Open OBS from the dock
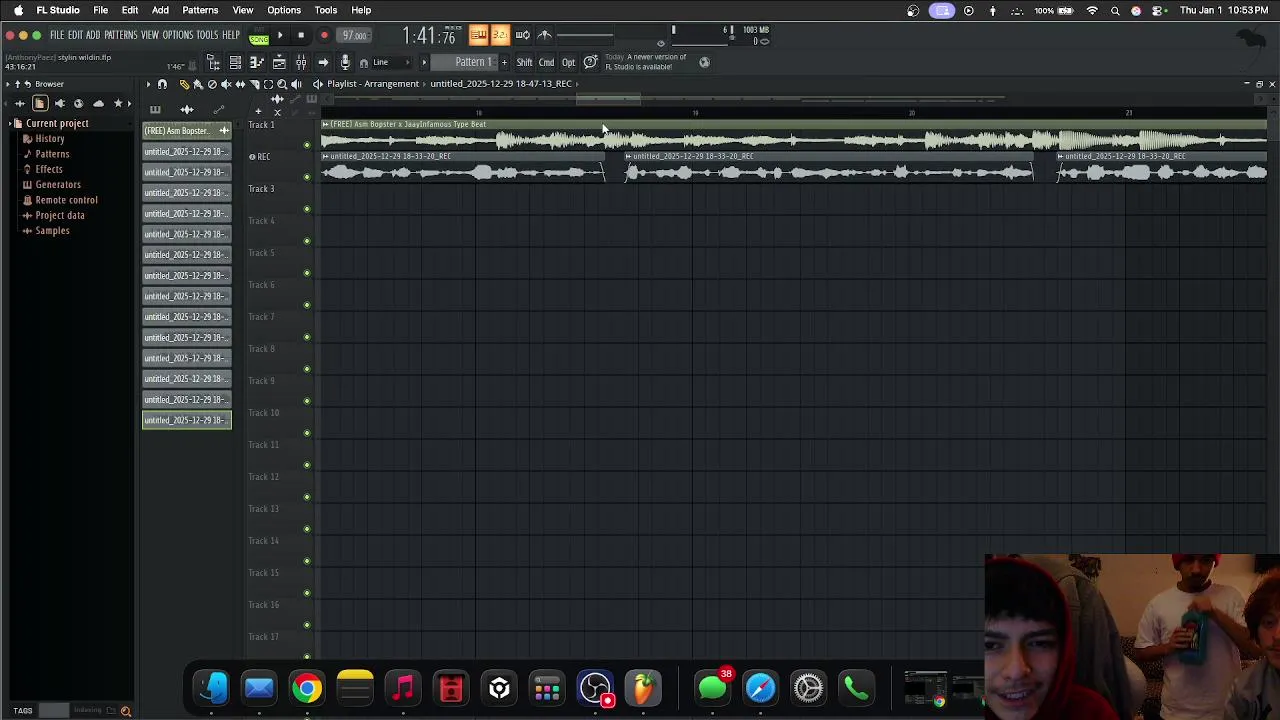The width and height of the screenshot is (1280, 720). click(x=595, y=688)
